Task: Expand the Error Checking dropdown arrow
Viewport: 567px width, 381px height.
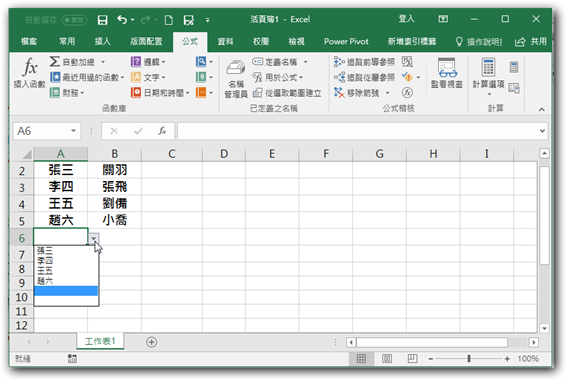Action: [x=418, y=77]
